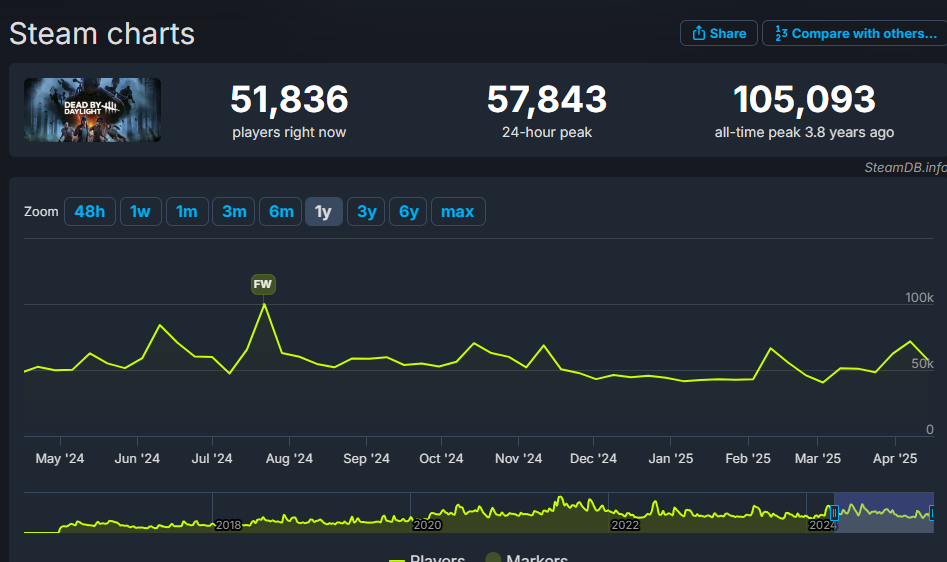This screenshot has width=947, height=562.
Task: Set zoom to 6m
Action: 281,211
